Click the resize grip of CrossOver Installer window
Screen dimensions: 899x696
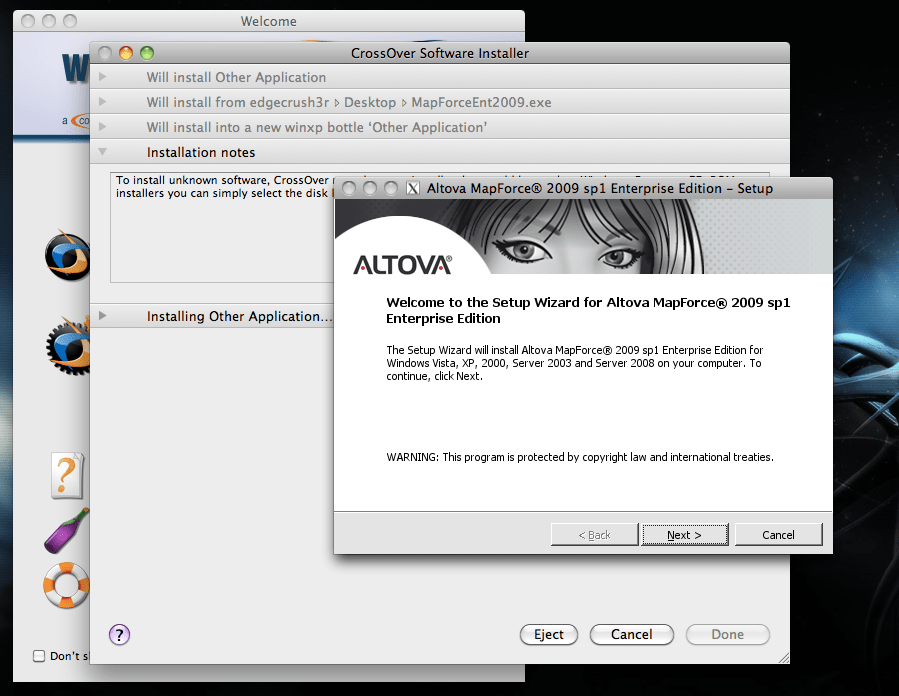[784, 658]
